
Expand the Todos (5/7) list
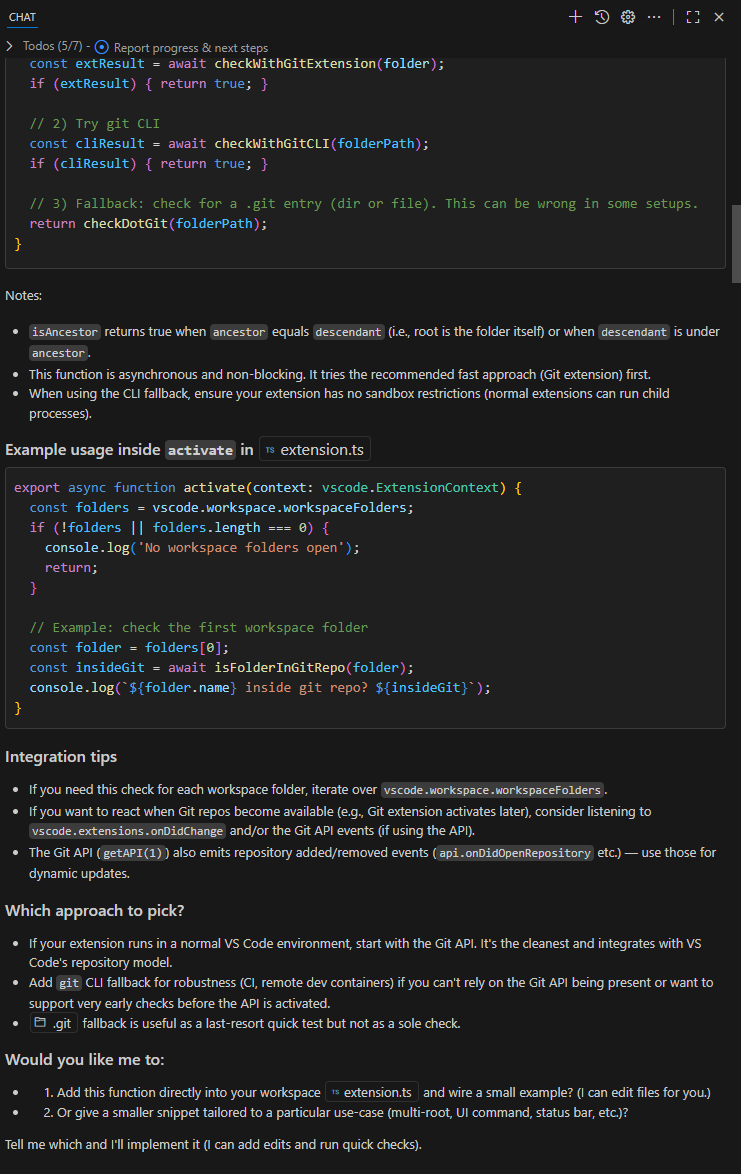pos(10,47)
